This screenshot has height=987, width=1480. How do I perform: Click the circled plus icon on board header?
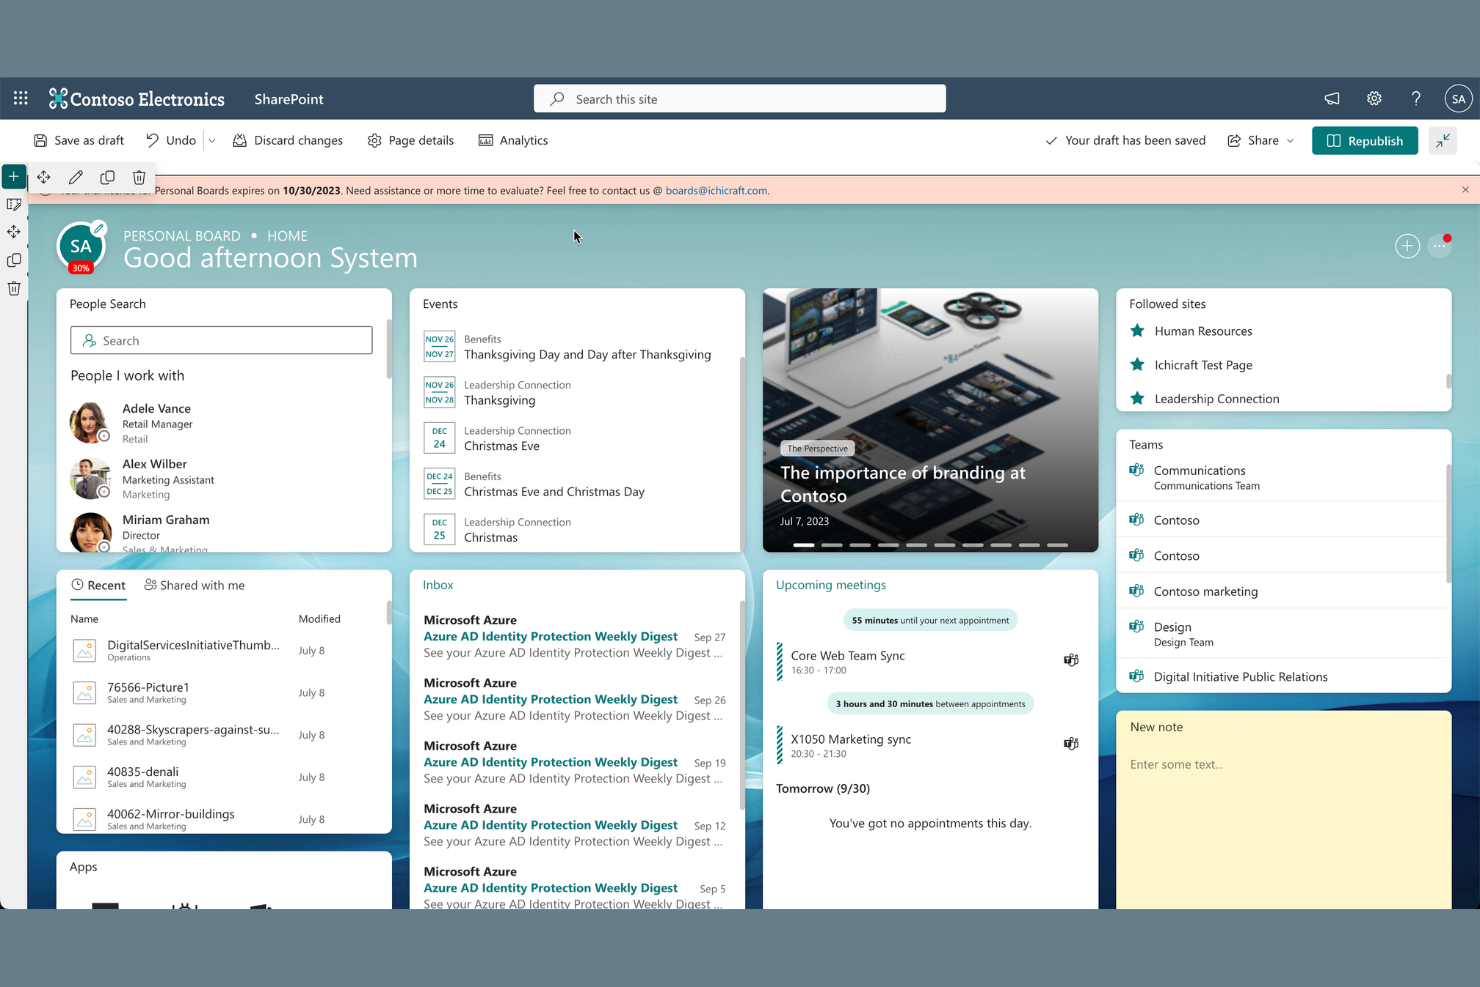tap(1407, 246)
